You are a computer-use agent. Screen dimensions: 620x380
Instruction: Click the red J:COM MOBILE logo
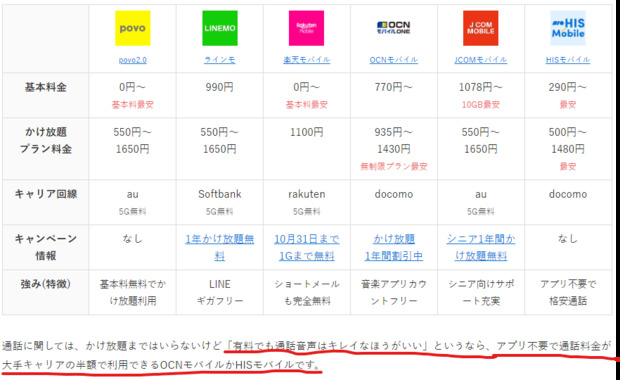480,28
